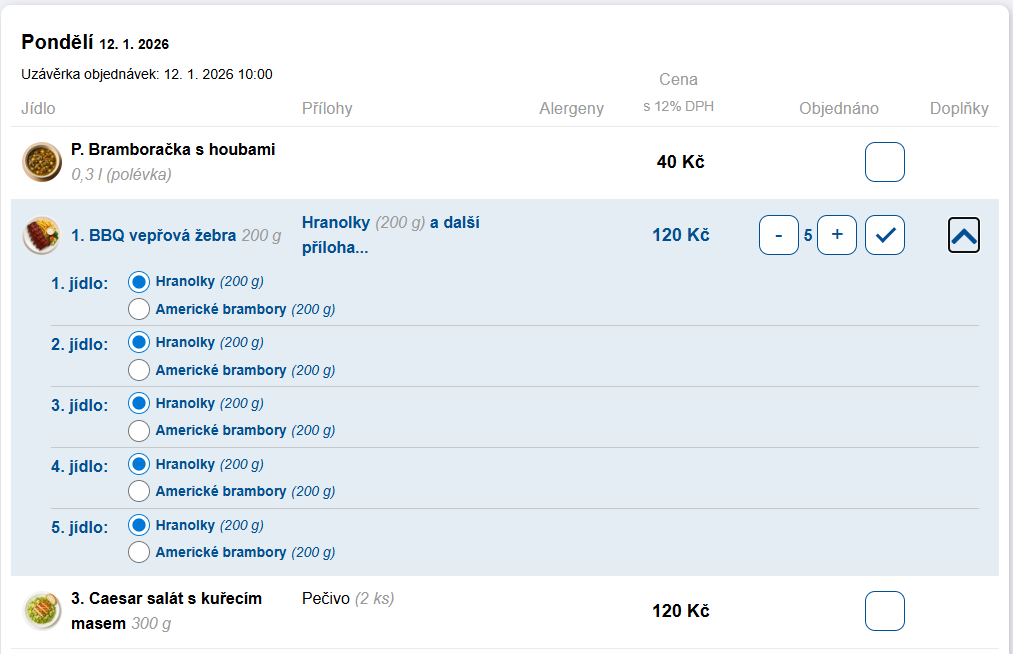1013x654 pixels.
Task: Click the Hranolky a další příloha link
Action: point(390,235)
